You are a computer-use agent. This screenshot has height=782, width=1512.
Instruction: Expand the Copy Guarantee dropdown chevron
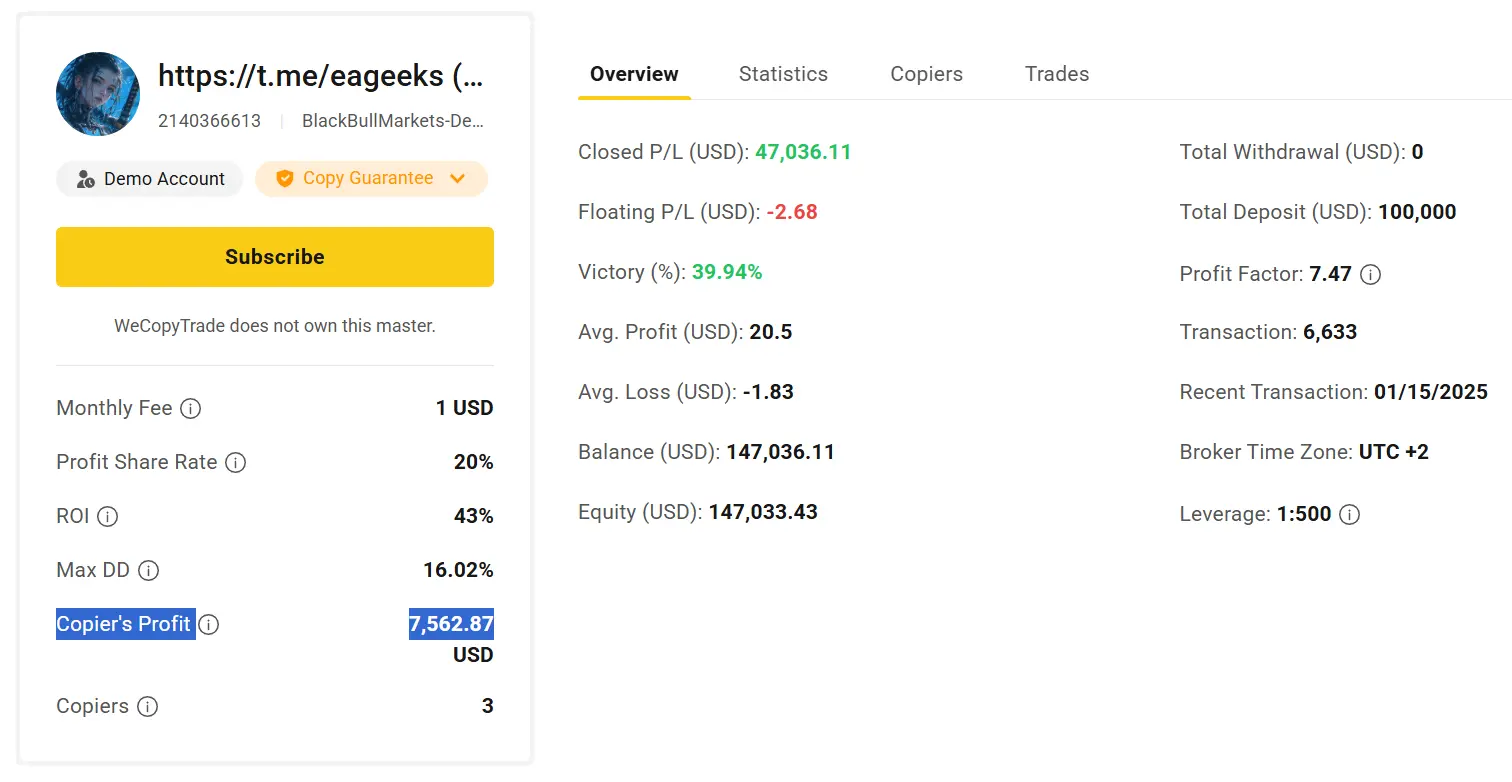coord(458,179)
